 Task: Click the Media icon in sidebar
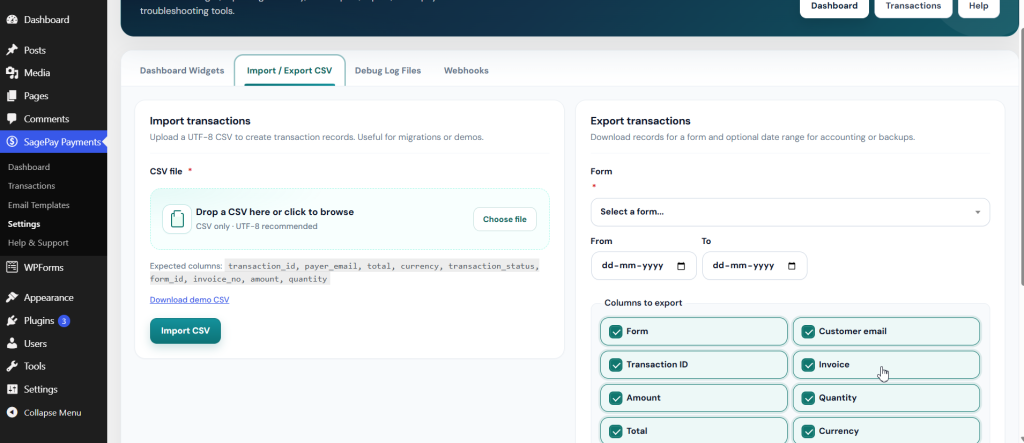click(12, 73)
